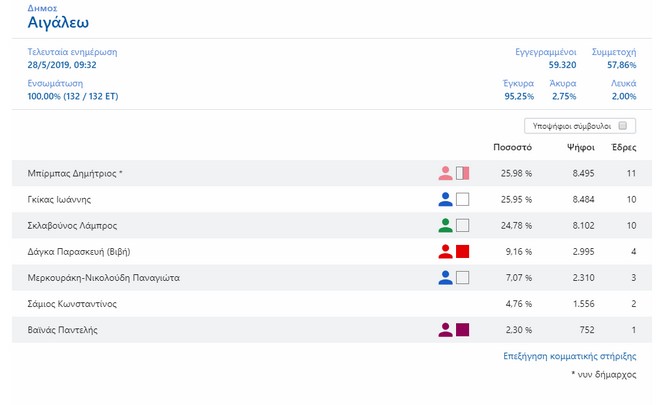Viewport: 660px width, 405px height.
Task: Click the purple party color square for Βαϊνάς
Action: tap(462, 329)
